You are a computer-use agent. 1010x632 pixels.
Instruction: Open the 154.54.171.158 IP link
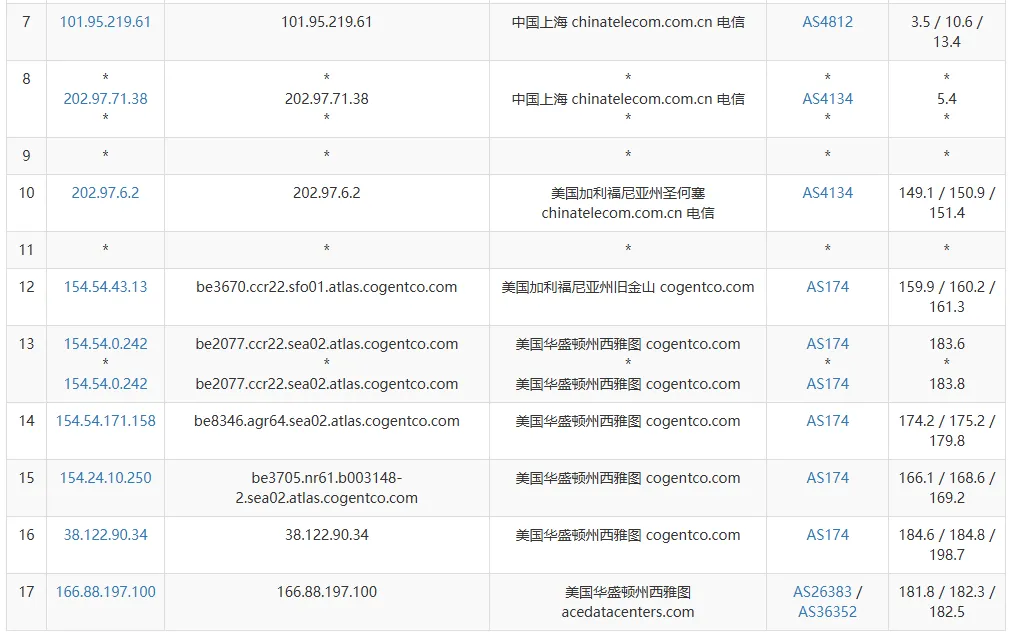pyautogui.click(x=104, y=421)
